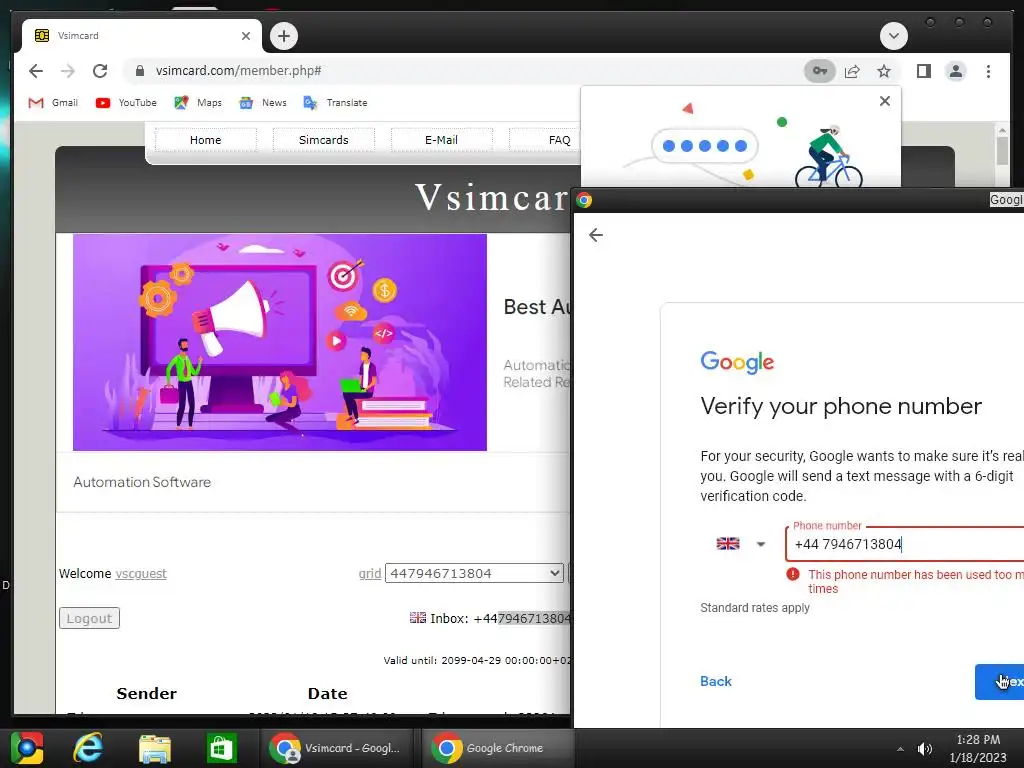
Task: Open the YouTube bookmark
Action: click(126, 103)
